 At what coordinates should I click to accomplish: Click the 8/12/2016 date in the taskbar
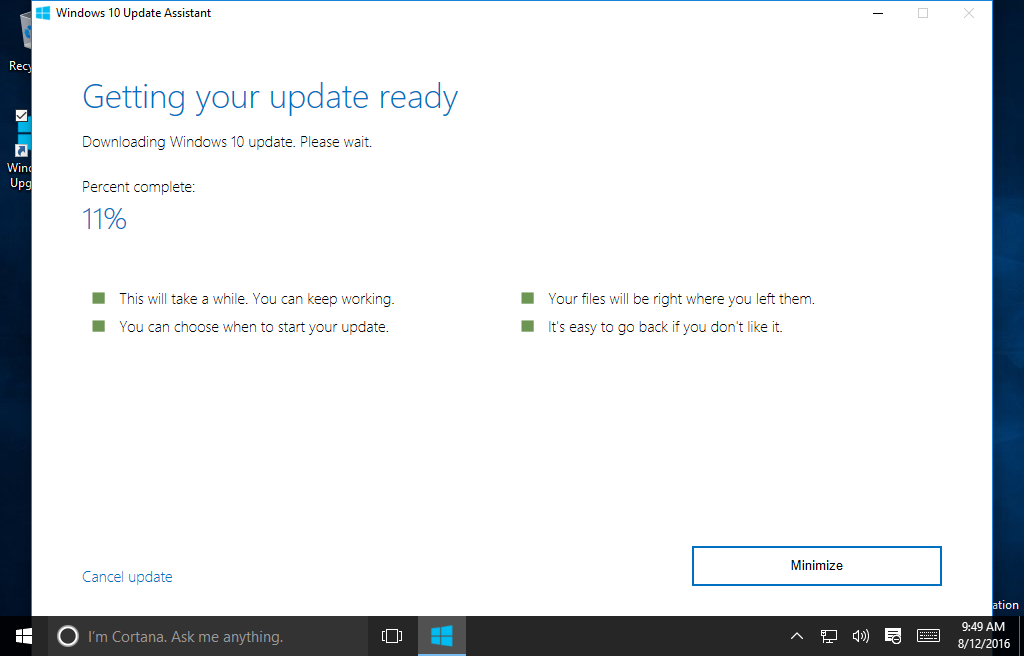(984, 644)
